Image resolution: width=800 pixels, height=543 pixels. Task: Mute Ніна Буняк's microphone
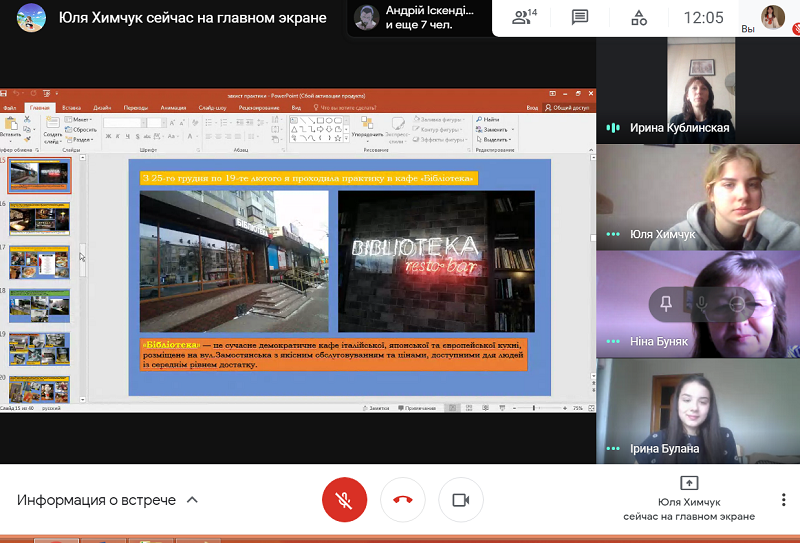702,304
